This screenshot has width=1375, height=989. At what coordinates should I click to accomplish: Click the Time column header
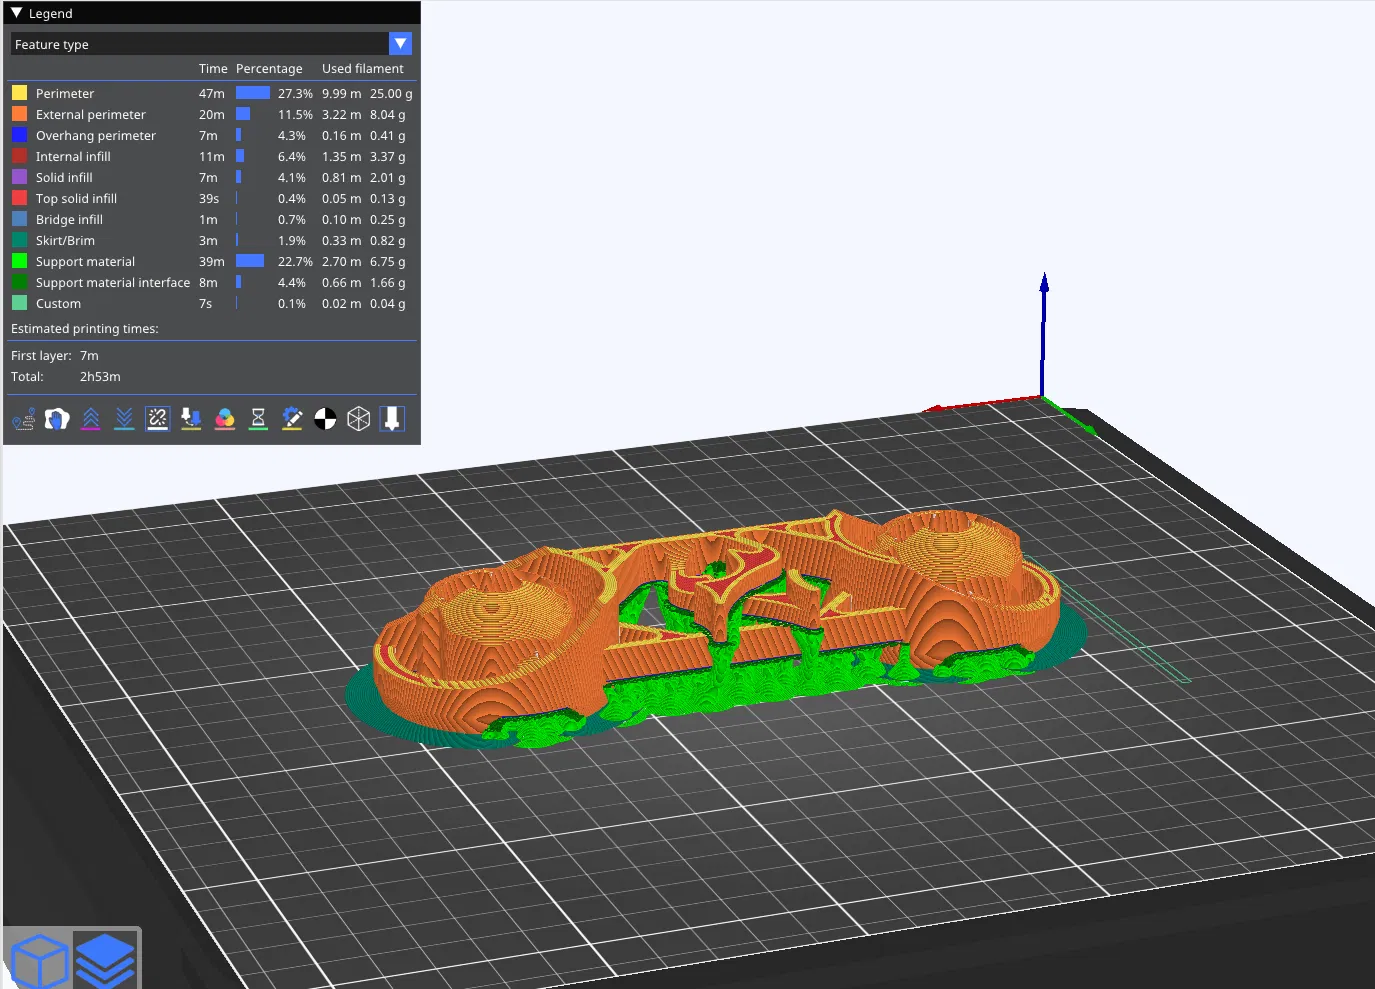pyautogui.click(x=213, y=69)
